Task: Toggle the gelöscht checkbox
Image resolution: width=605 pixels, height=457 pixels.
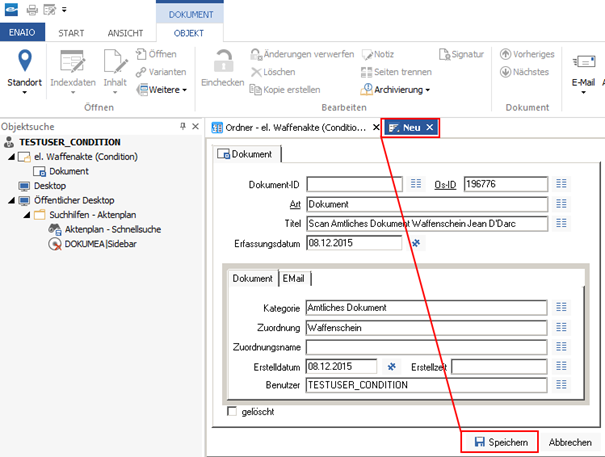Action: 233,411
